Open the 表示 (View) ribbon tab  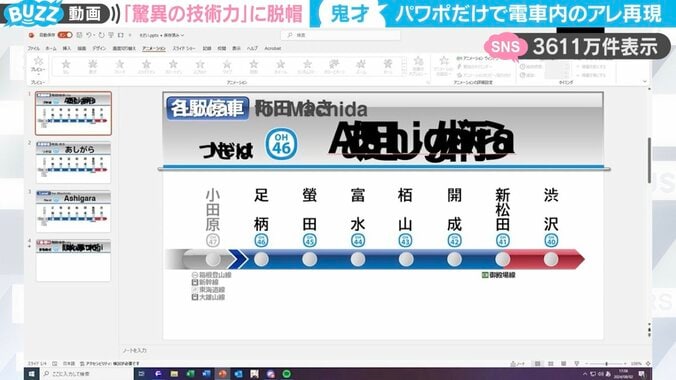(x=236, y=48)
